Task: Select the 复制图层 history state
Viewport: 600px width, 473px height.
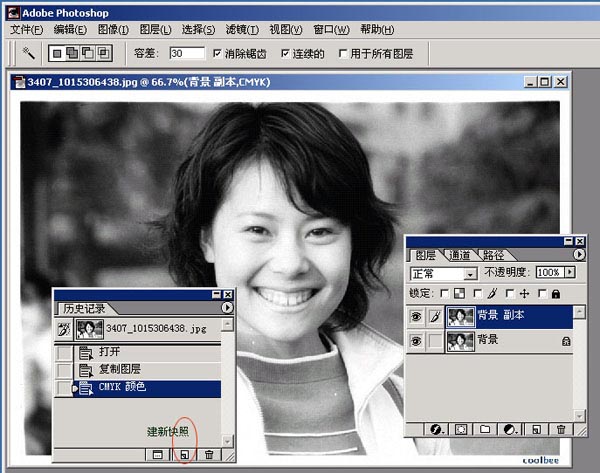Action: pyautogui.click(x=120, y=369)
